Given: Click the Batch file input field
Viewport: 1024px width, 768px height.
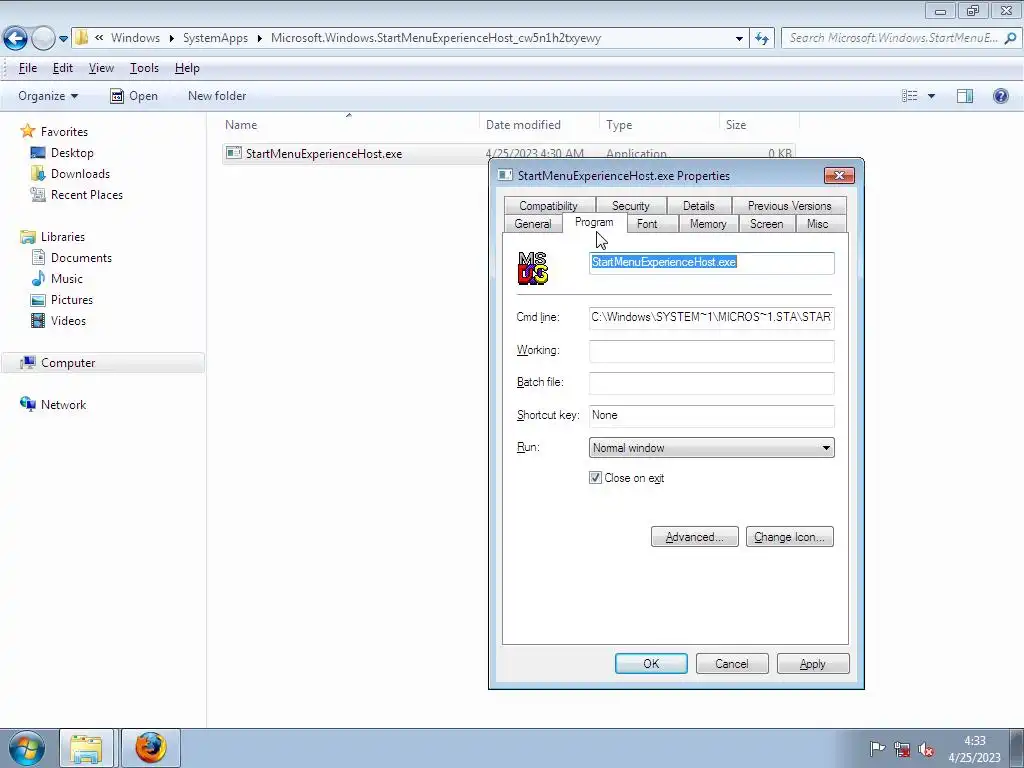Looking at the screenshot, I should pyautogui.click(x=711, y=383).
